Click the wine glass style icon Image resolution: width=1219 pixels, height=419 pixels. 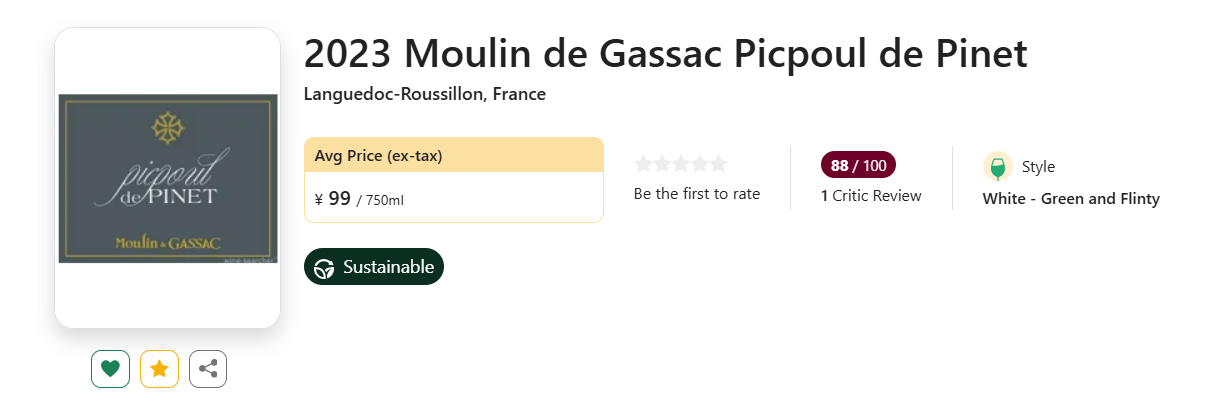click(x=997, y=167)
